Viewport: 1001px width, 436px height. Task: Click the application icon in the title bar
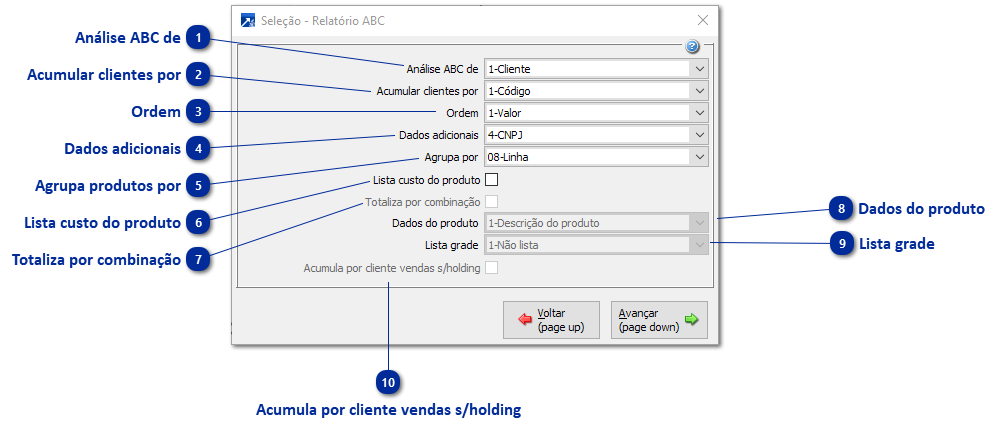coord(248,20)
